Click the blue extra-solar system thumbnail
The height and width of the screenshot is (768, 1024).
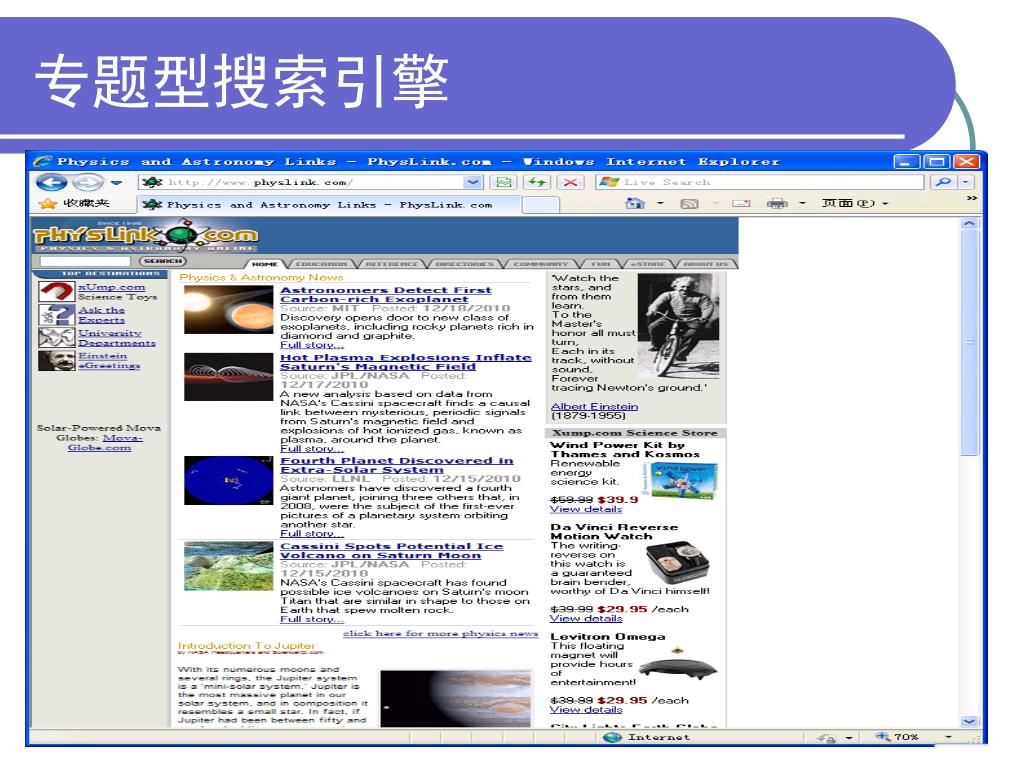[x=228, y=480]
